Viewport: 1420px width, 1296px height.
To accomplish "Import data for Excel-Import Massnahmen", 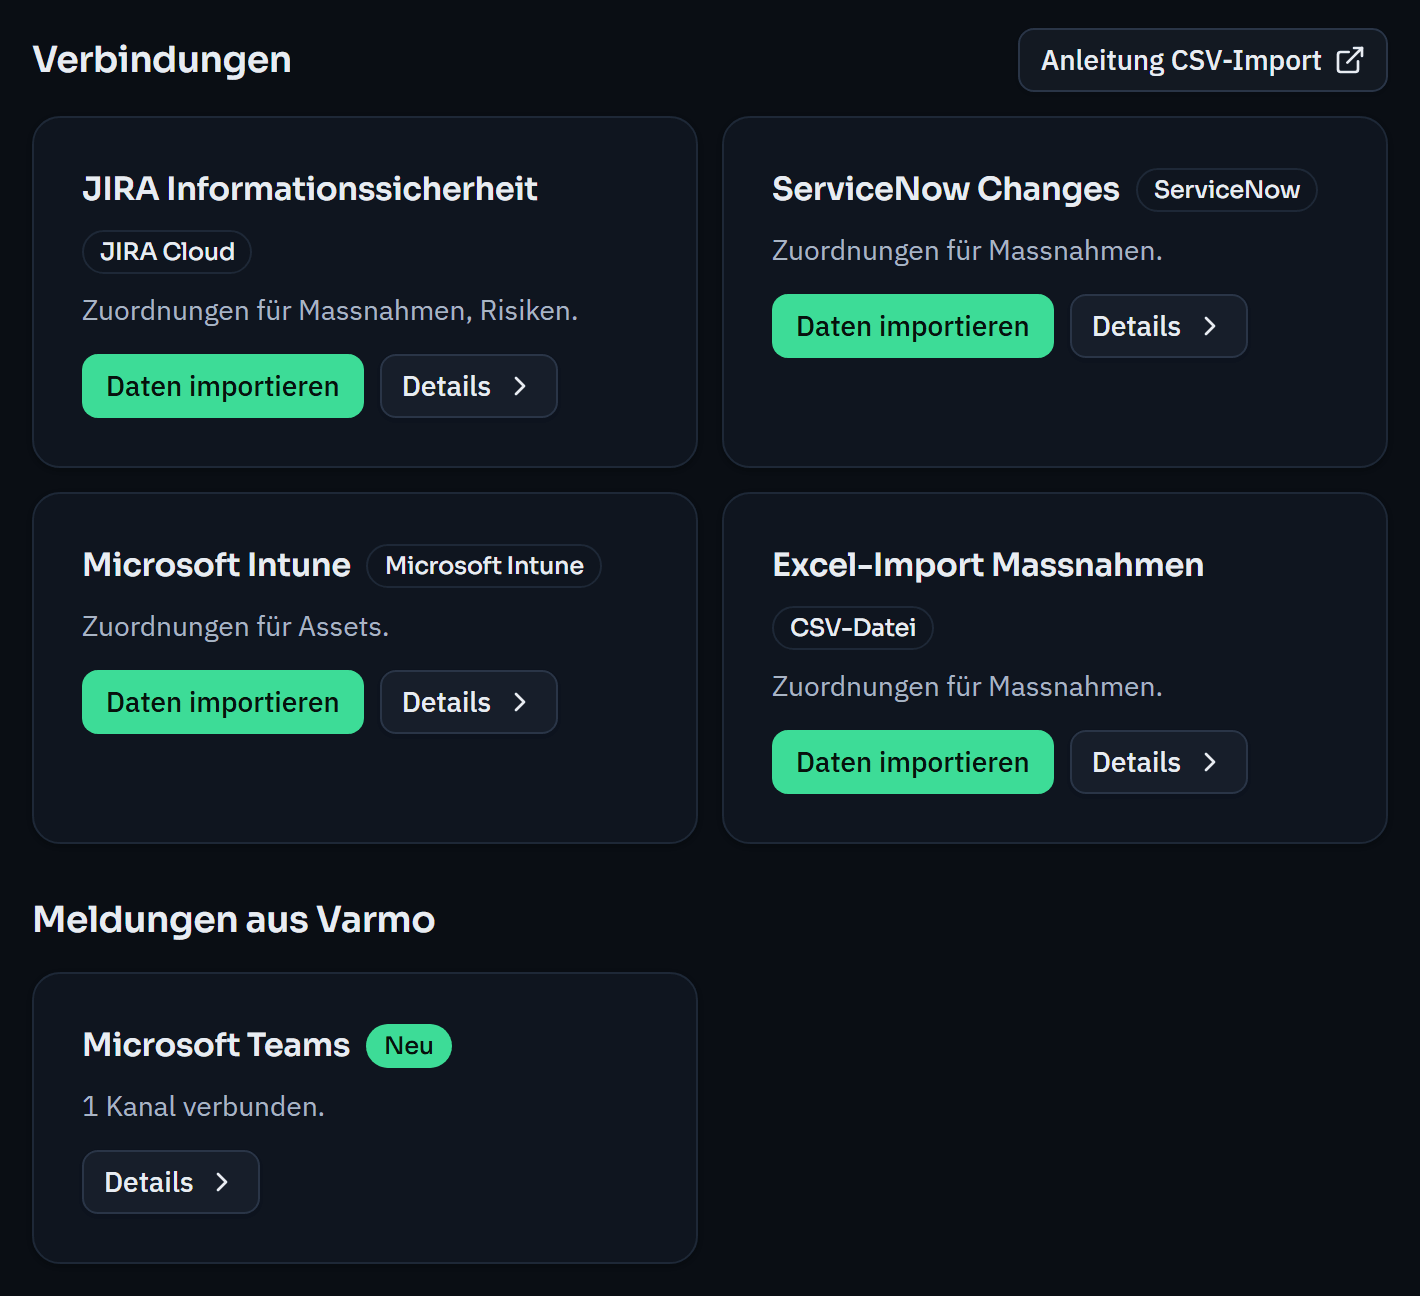I will coord(913,762).
